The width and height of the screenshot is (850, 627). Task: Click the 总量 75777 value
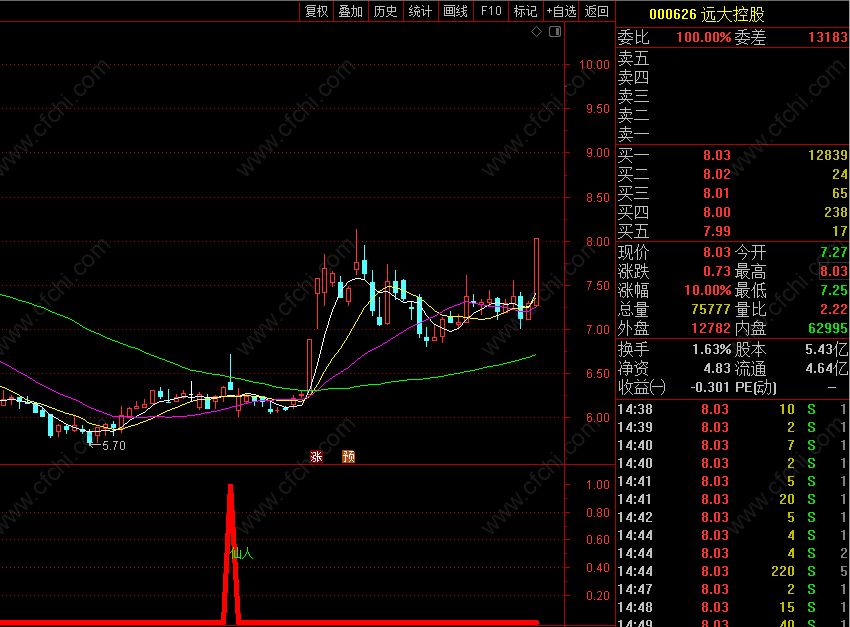711,309
